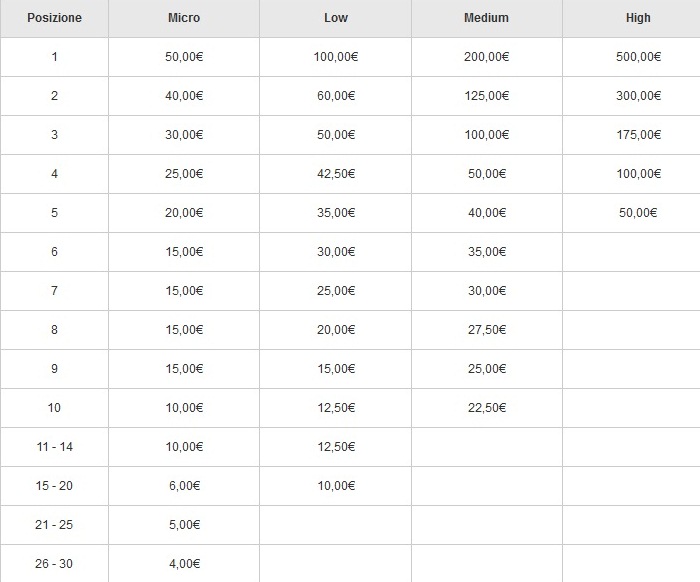Click the Low column header
The height and width of the screenshot is (582, 700).
point(336,18)
